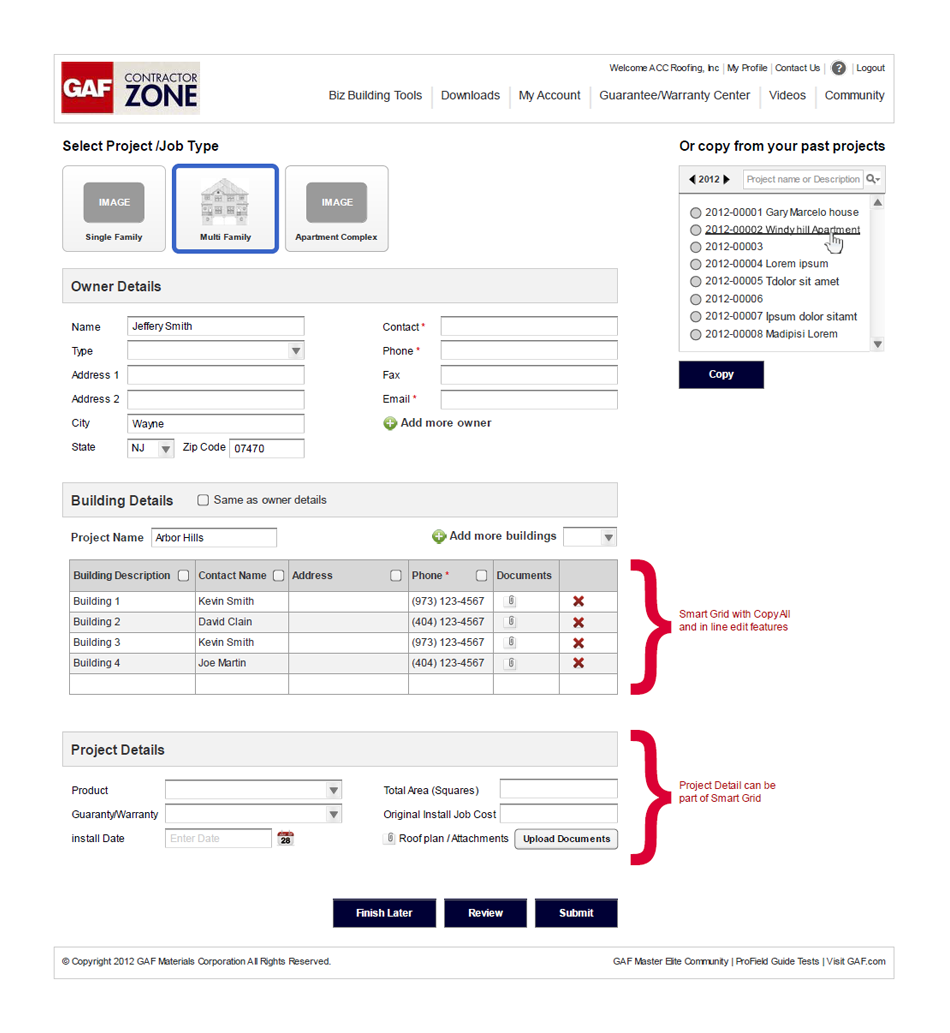Click the Upload Documents button

566,839
